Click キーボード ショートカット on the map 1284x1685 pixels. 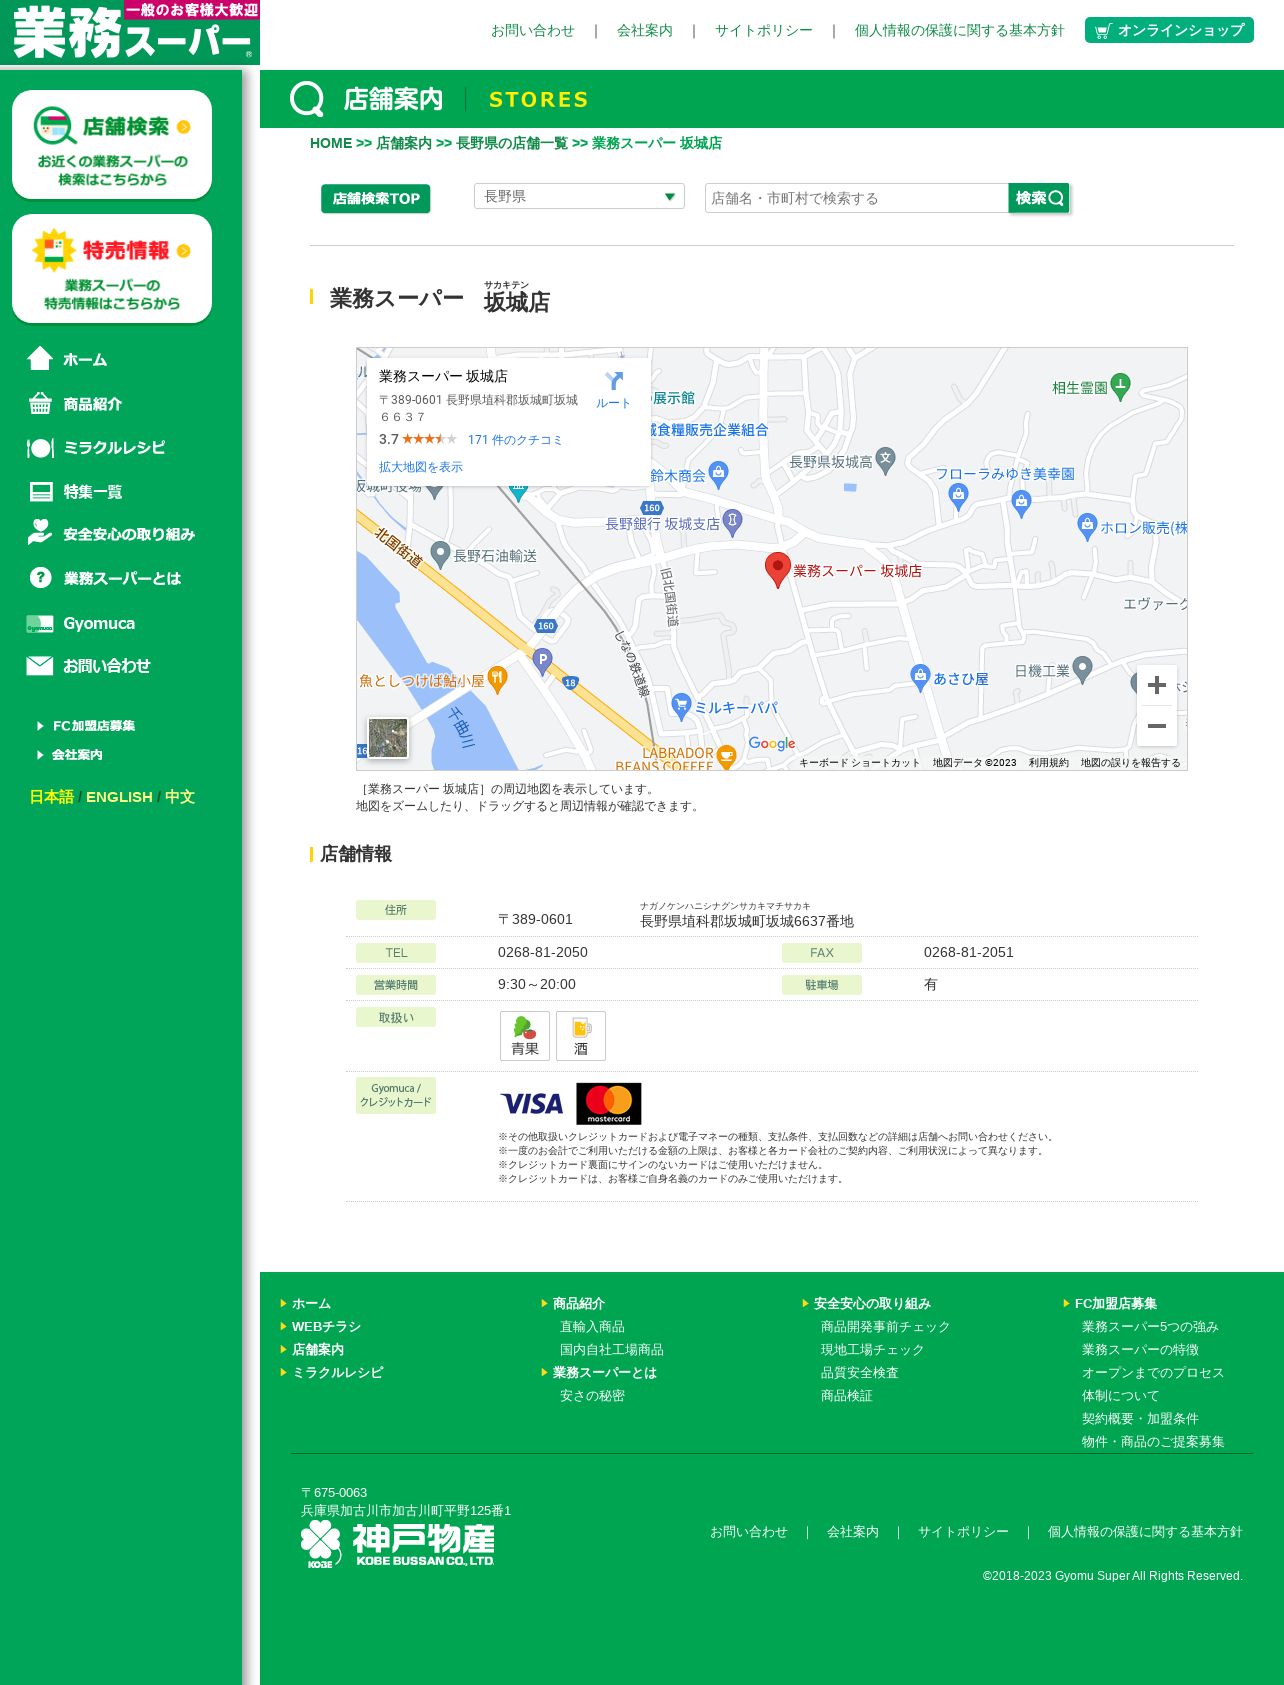tap(859, 762)
